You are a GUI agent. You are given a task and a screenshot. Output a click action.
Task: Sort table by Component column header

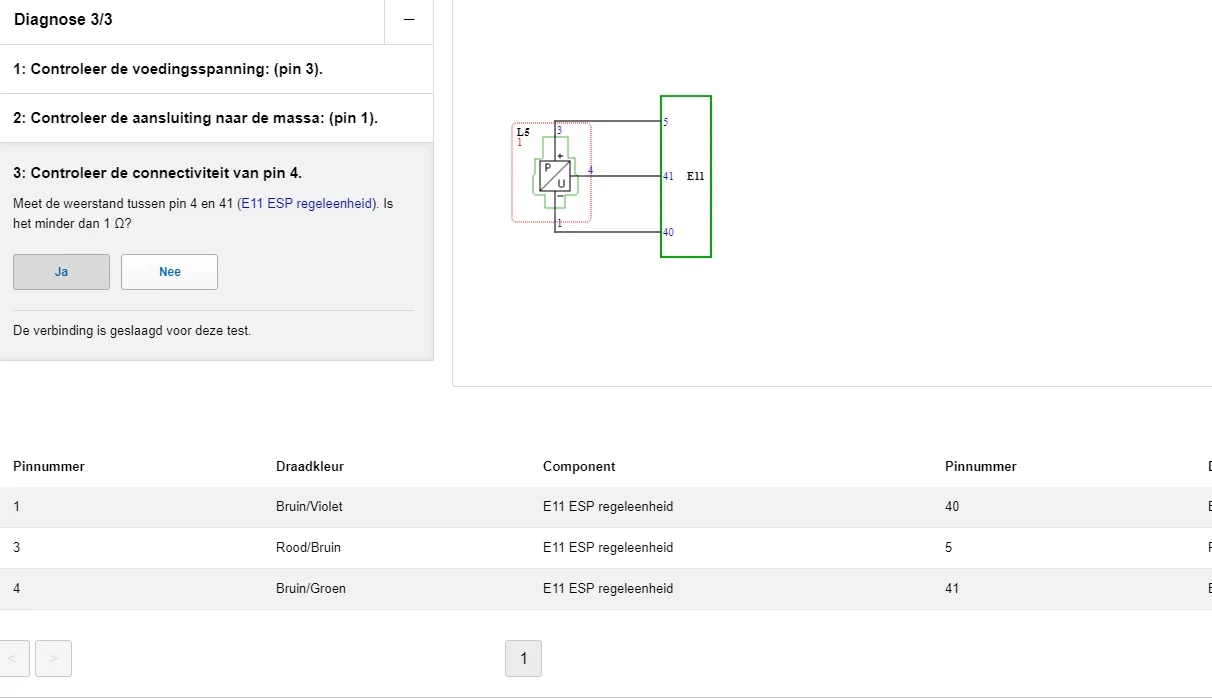pyautogui.click(x=579, y=467)
